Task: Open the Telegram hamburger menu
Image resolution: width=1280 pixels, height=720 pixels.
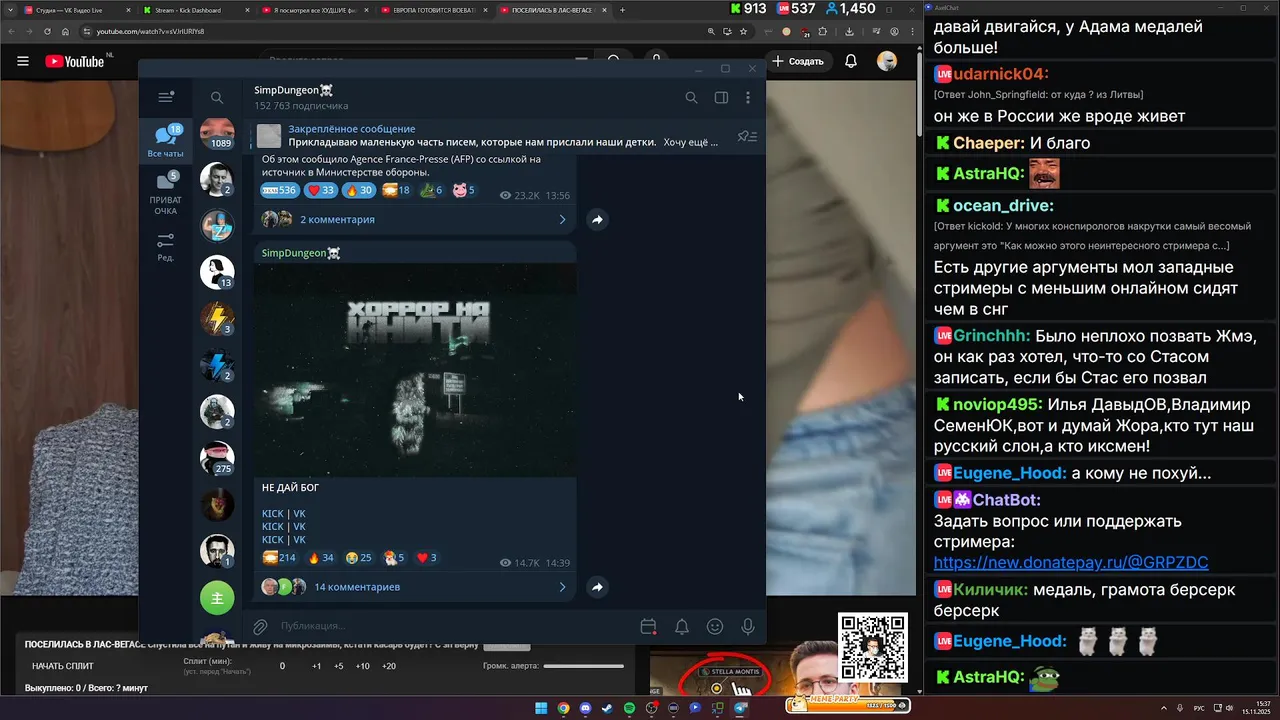Action: (x=166, y=97)
